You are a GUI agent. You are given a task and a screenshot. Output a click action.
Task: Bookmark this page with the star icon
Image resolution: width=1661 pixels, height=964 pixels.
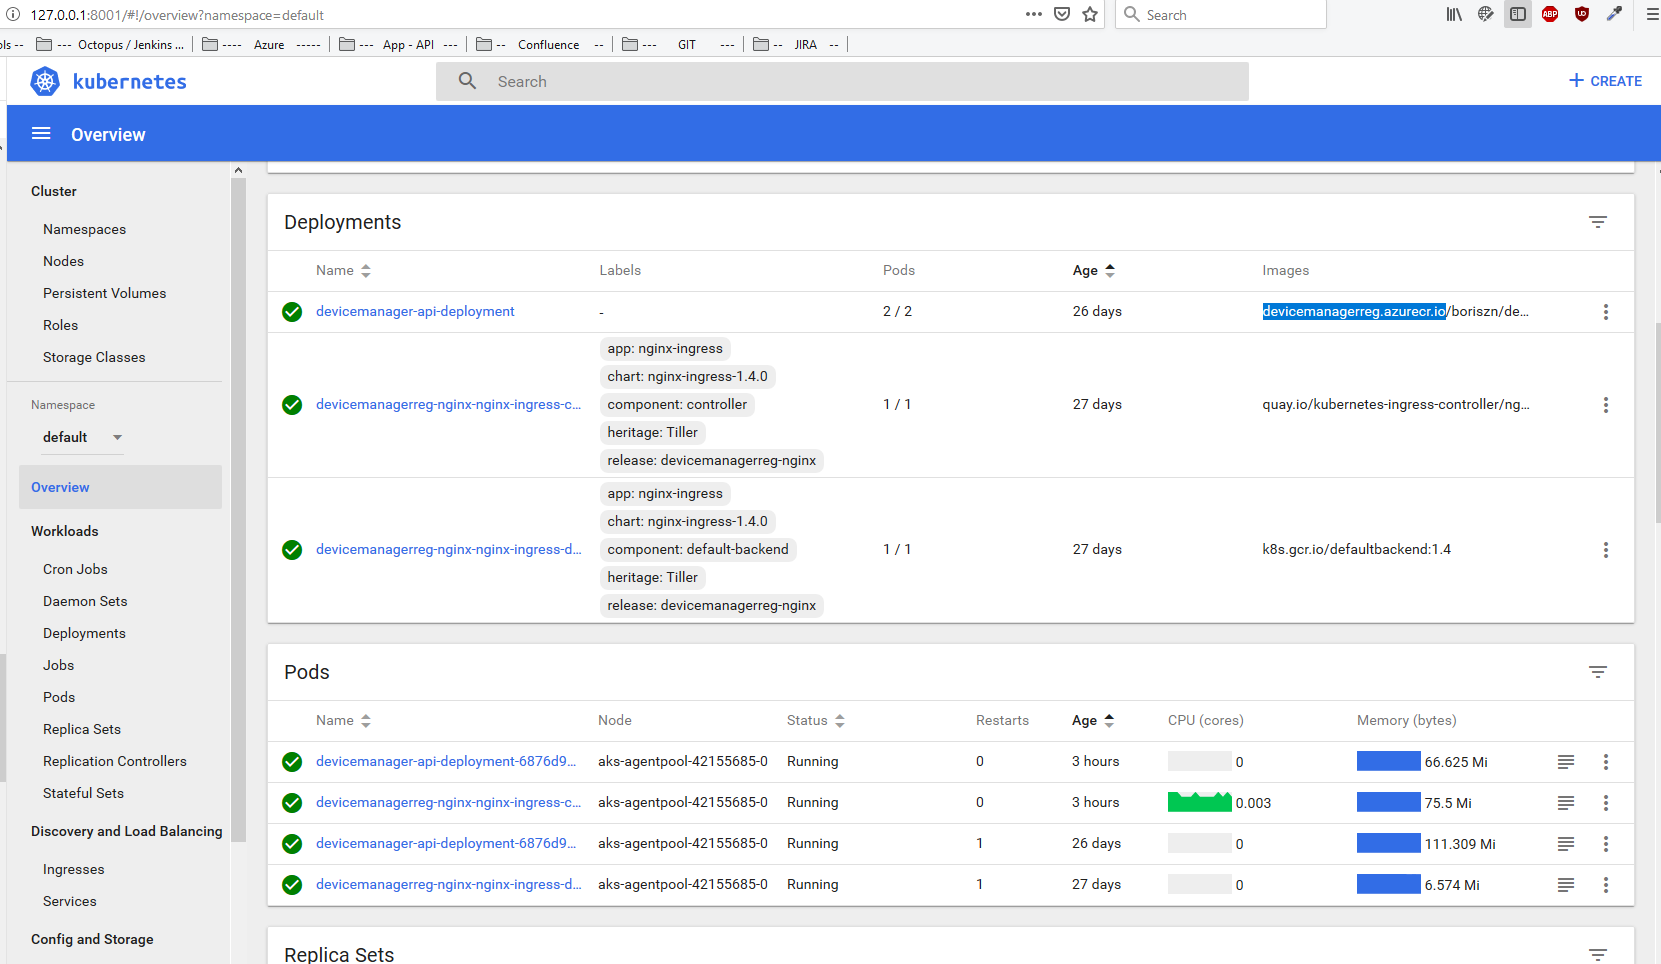(x=1090, y=14)
